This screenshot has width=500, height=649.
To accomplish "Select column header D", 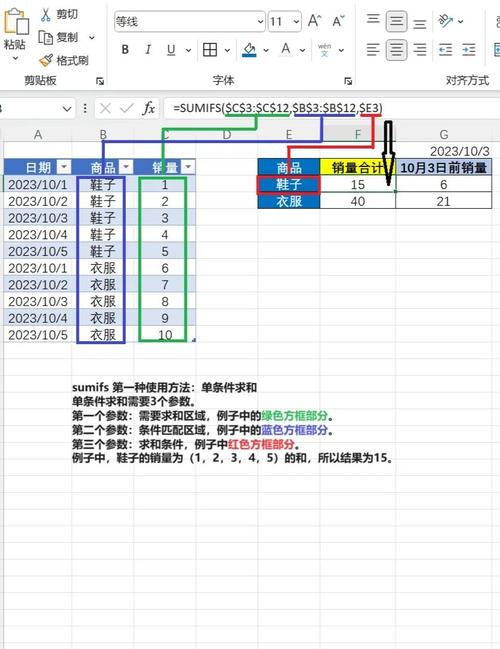I will tap(227, 135).
